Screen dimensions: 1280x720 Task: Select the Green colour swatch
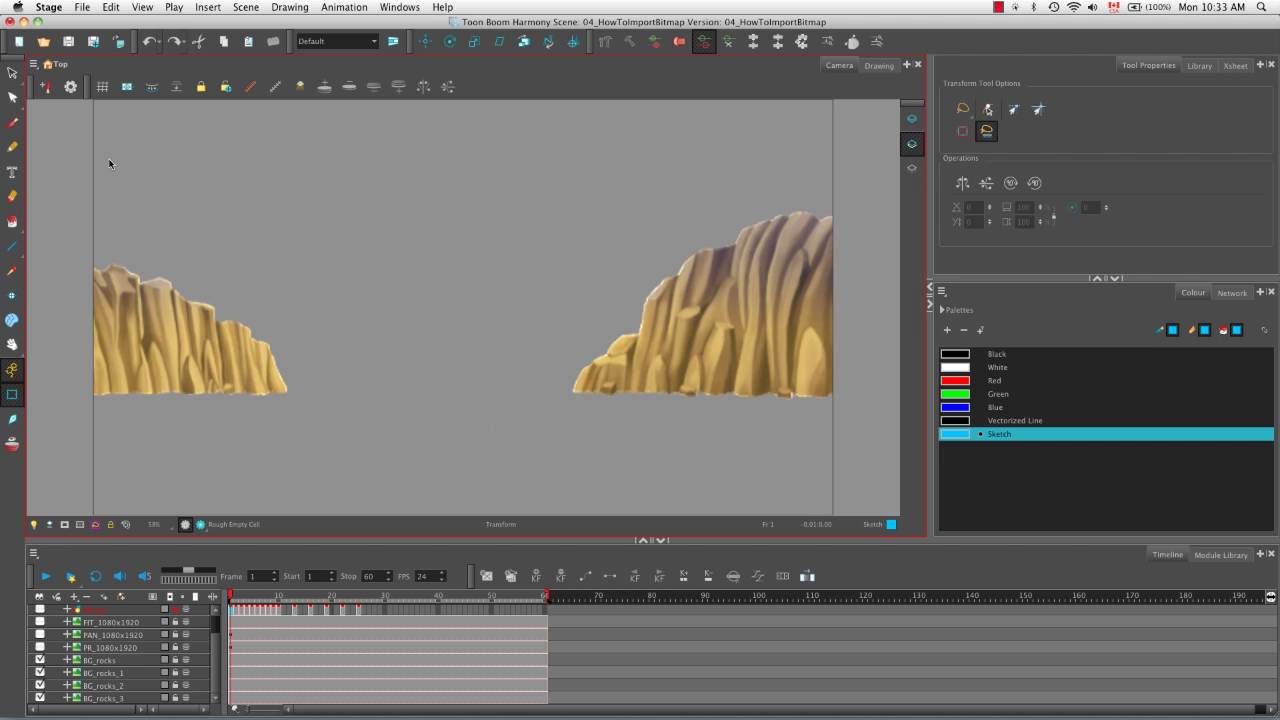tap(955, 394)
